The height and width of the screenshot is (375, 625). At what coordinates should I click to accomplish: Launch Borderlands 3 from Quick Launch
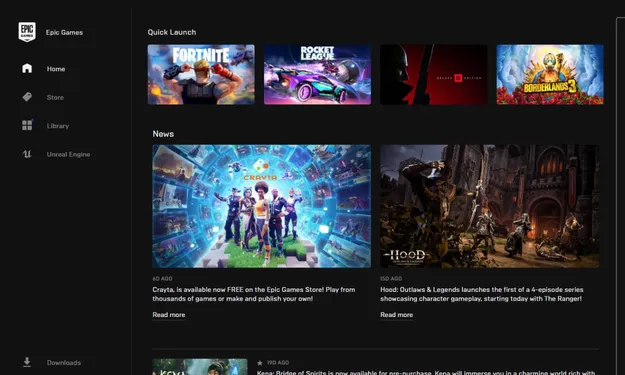click(x=550, y=75)
